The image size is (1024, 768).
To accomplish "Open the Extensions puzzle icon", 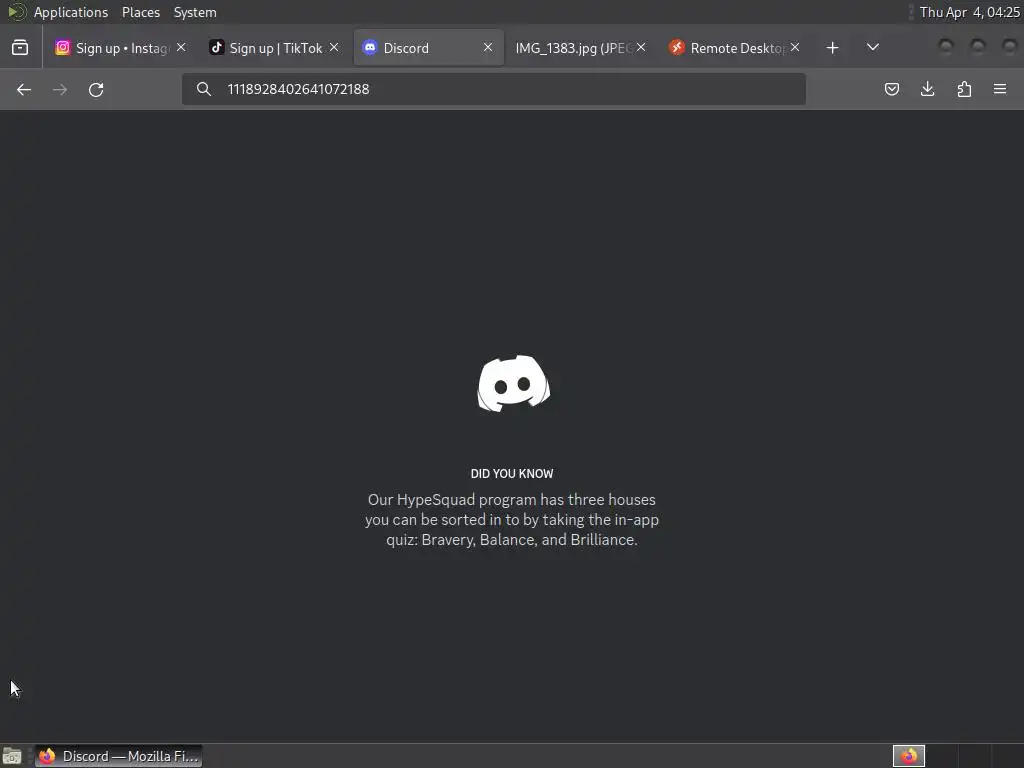I will pyautogui.click(x=964, y=89).
